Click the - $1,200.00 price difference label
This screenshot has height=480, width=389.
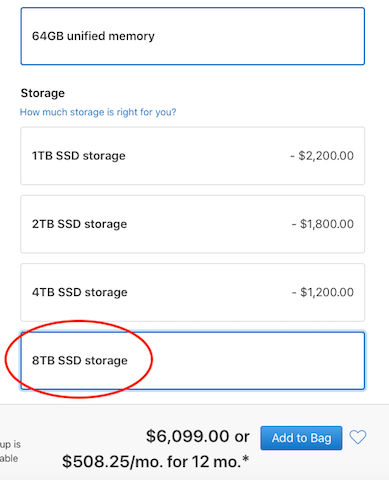323,292
